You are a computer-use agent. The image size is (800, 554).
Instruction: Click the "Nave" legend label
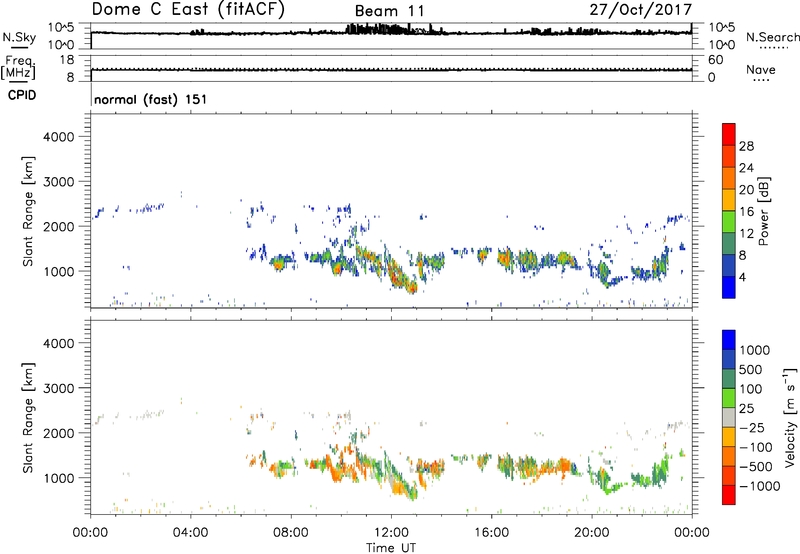point(761,69)
